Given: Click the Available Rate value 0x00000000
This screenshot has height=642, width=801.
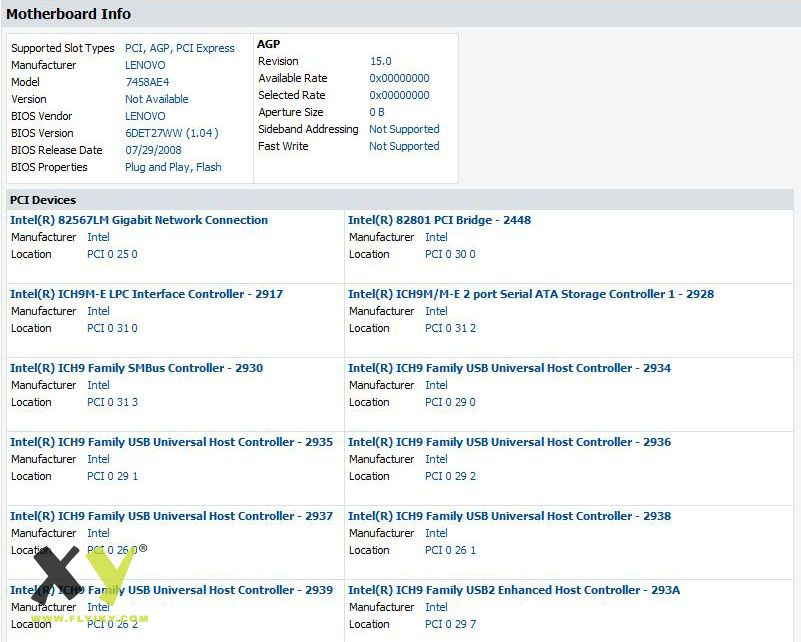Looking at the screenshot, I should (x=399, y=78).
